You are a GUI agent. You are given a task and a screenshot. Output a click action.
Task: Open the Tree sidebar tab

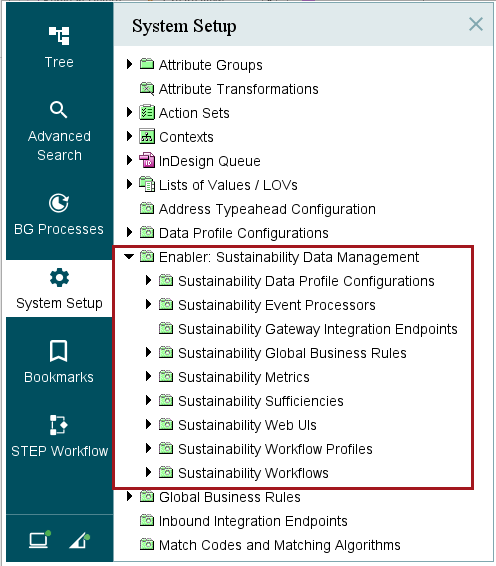point(59,47)
